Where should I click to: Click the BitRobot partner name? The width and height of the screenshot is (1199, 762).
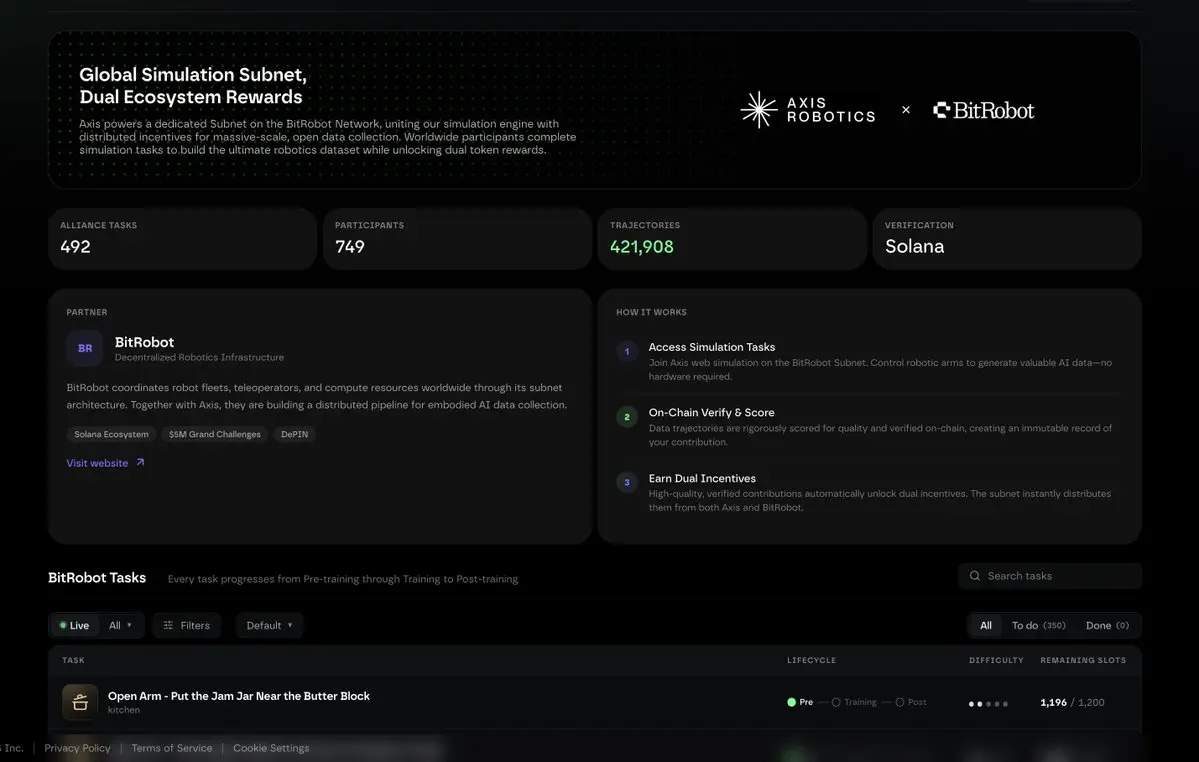pyautogui.click(x=145, y=342)
